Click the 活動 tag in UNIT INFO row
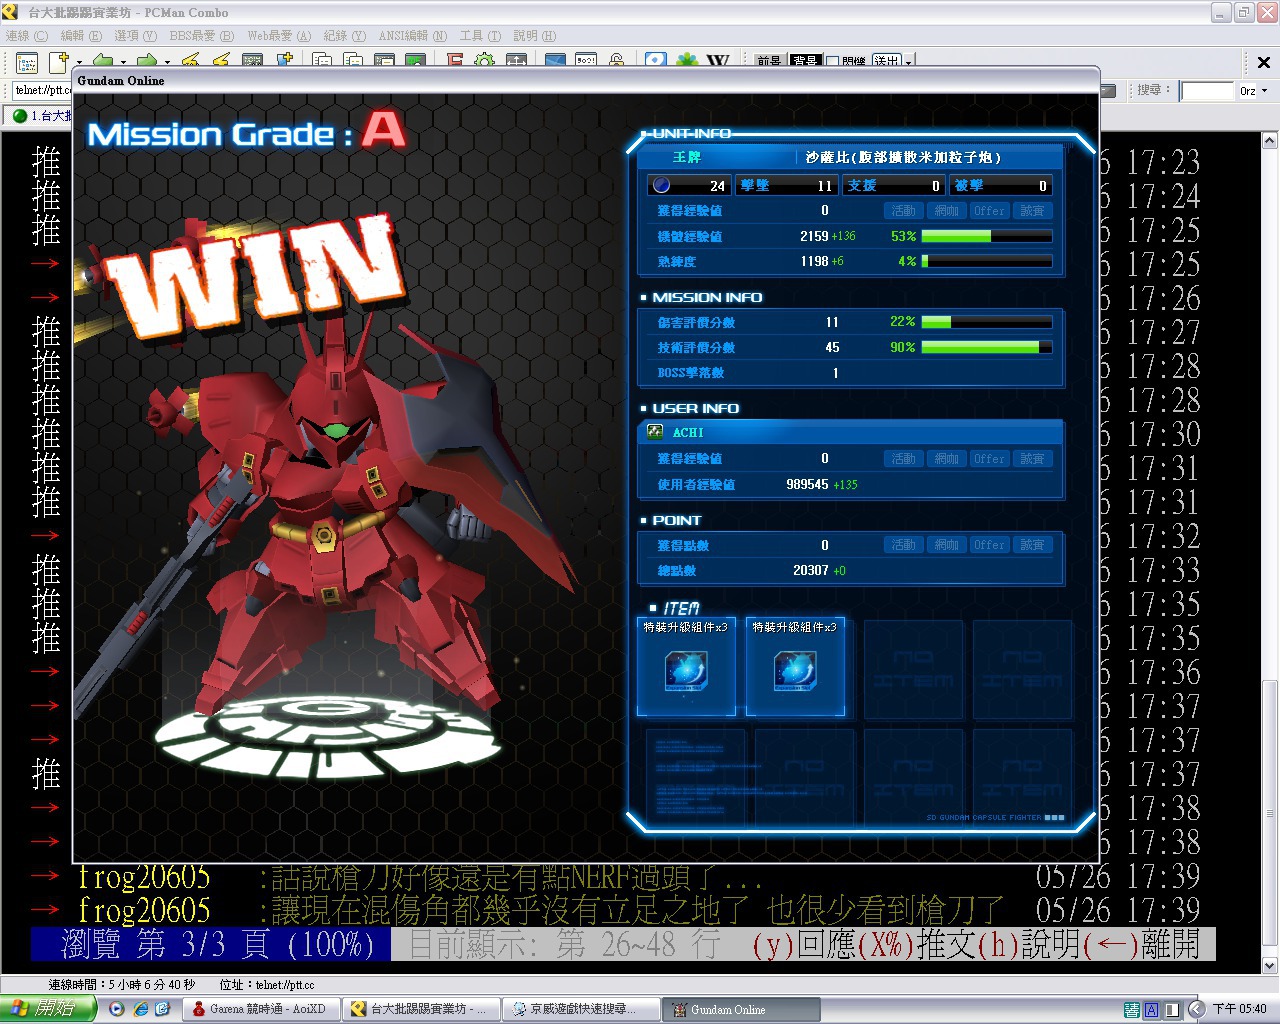1280x1024 pixels. tap(903, 211)
